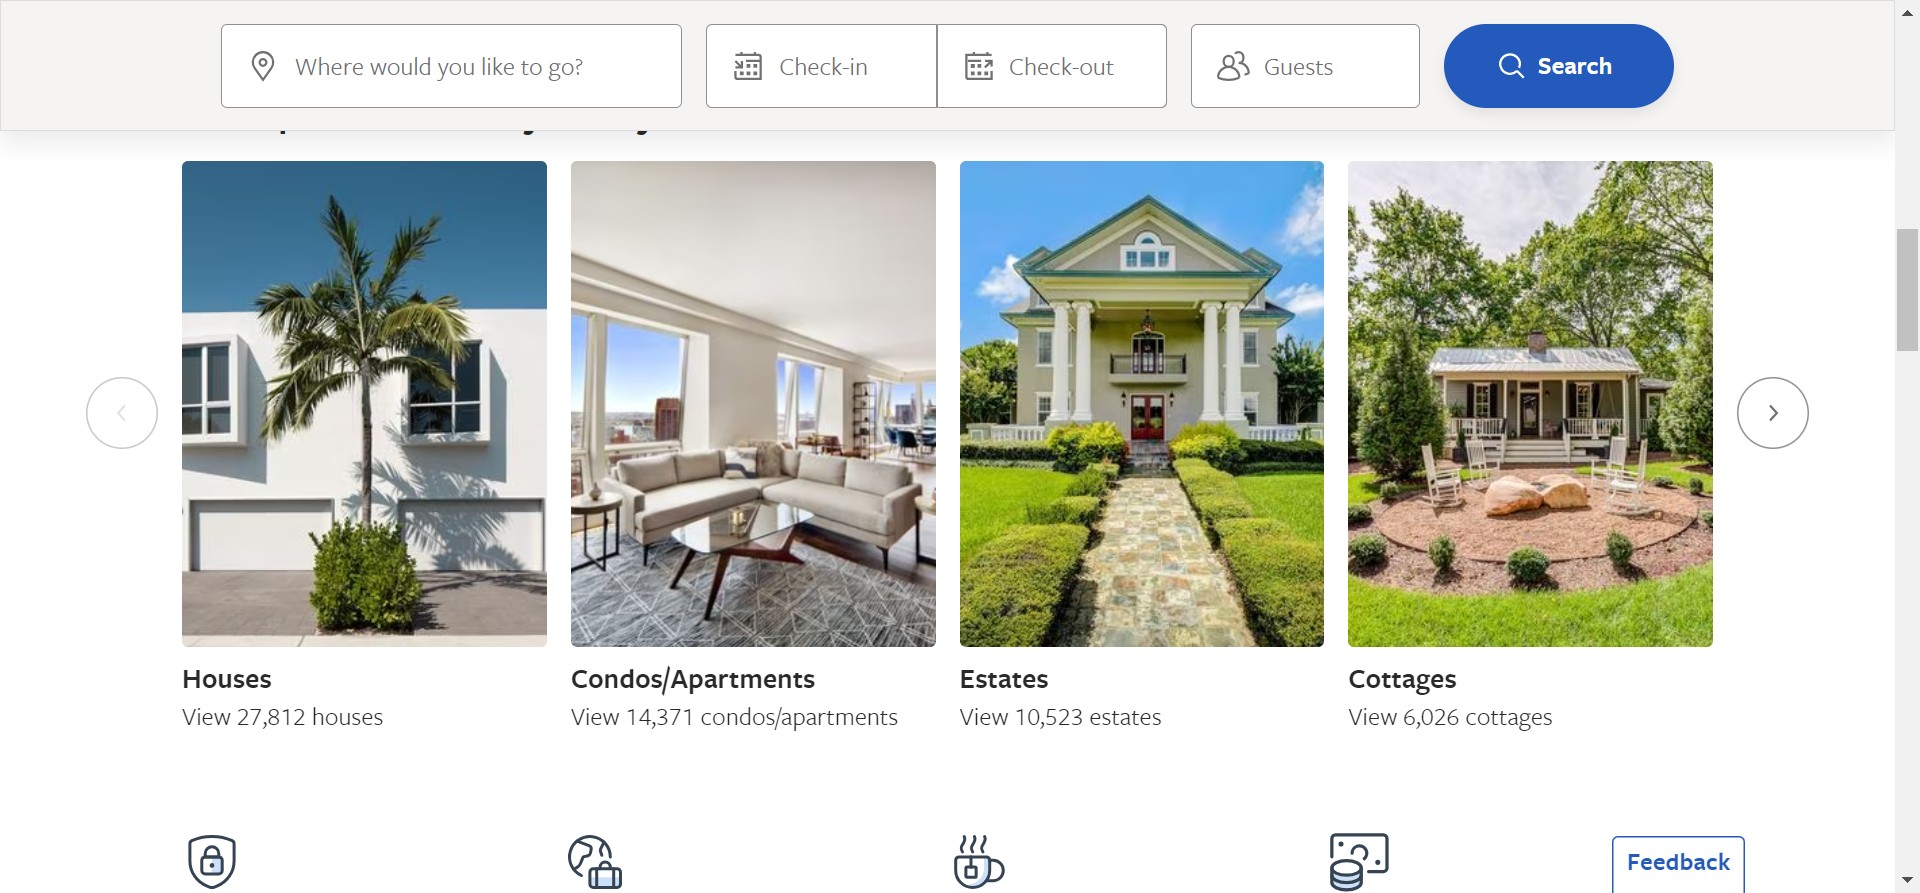This screenshot has height=893, width=1920.
Task: Open the Check-out date picker
Action: (x=1052, y=66)
